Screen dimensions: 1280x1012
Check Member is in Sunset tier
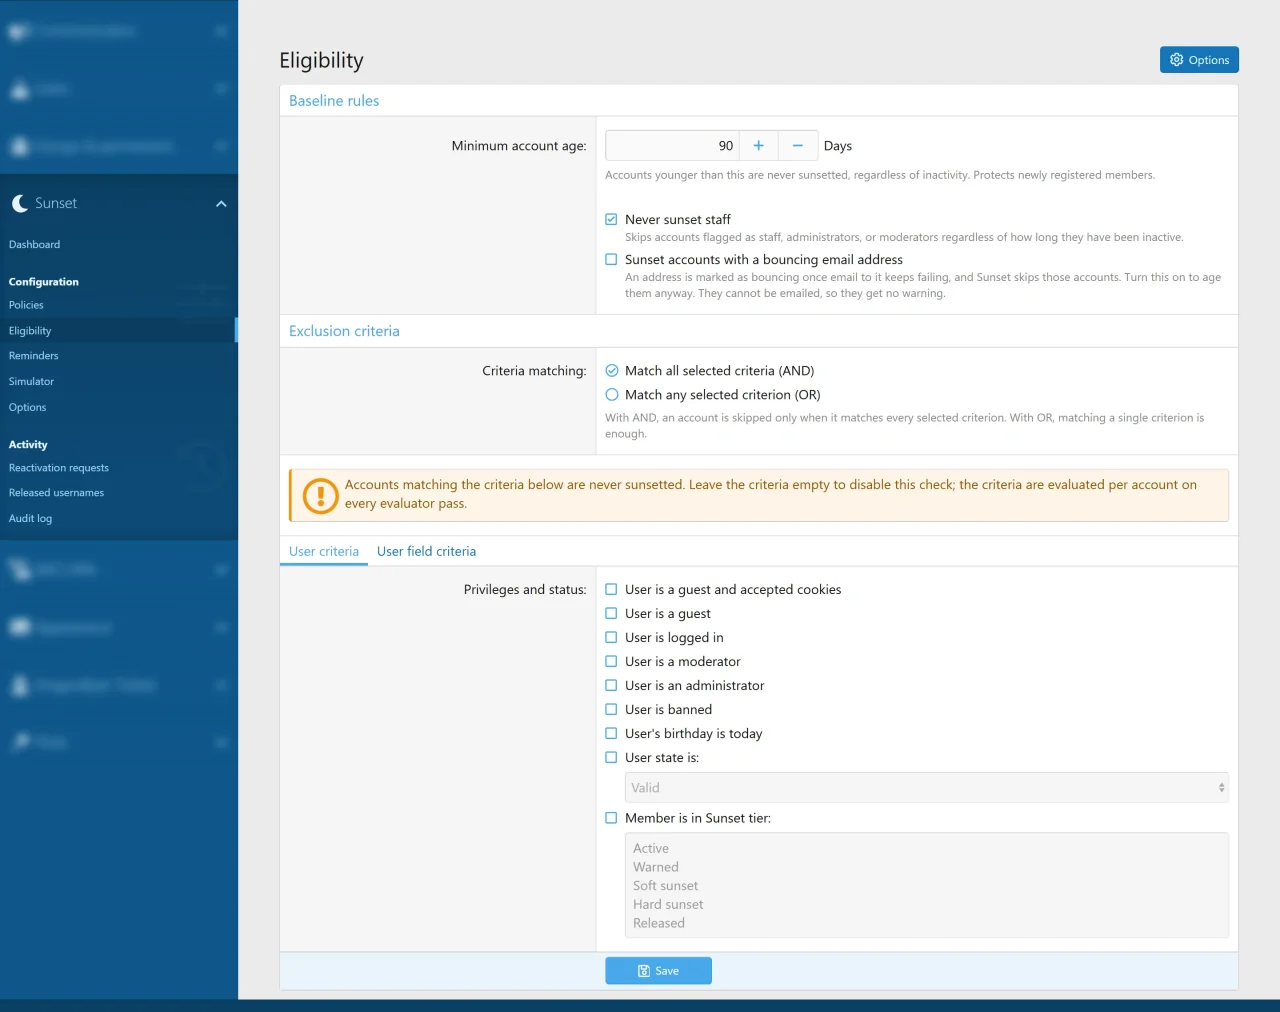point(611,818)
